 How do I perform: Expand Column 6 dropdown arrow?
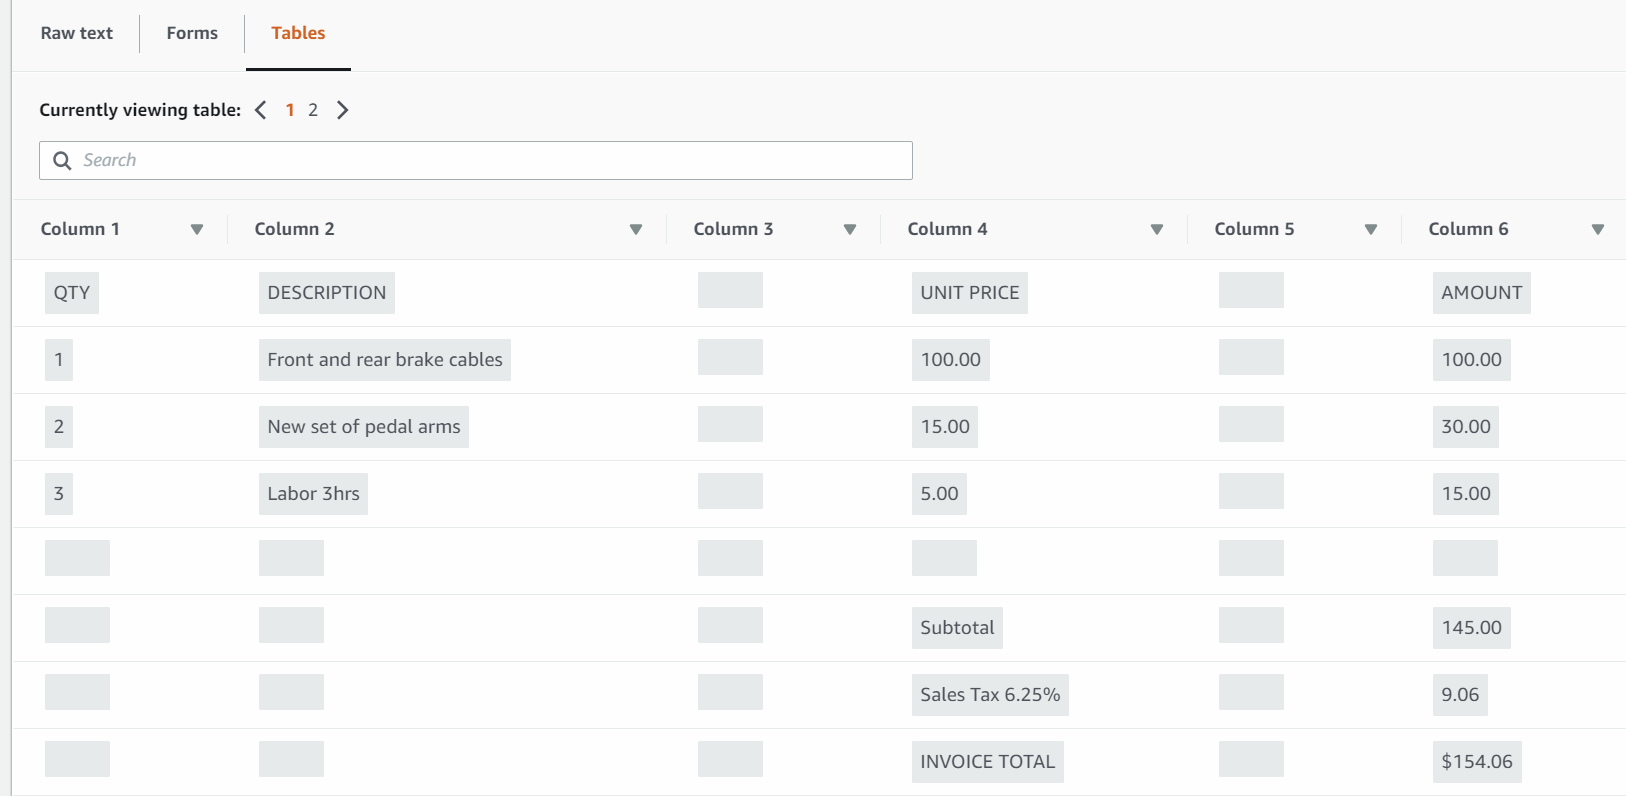pos(1598,229)
